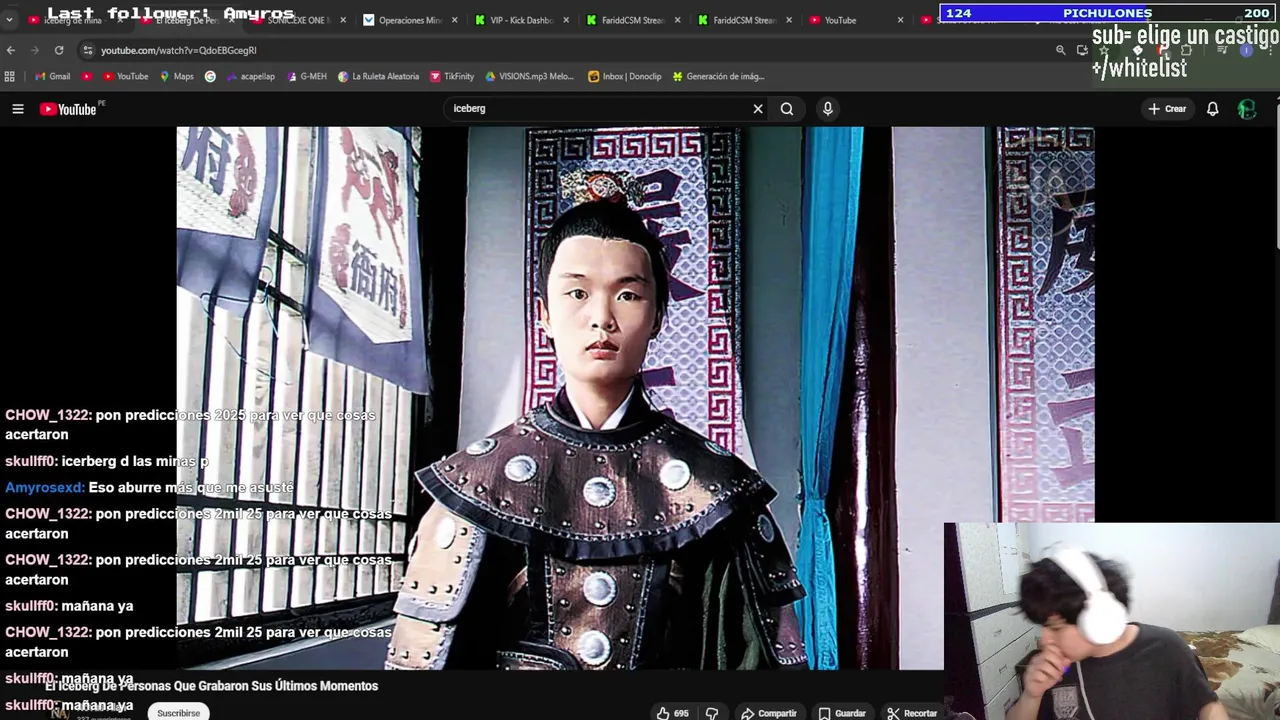Screen dimensions: 1280x720
Task: Click the streamer webcam overlay
Action: coord(1112,621)
